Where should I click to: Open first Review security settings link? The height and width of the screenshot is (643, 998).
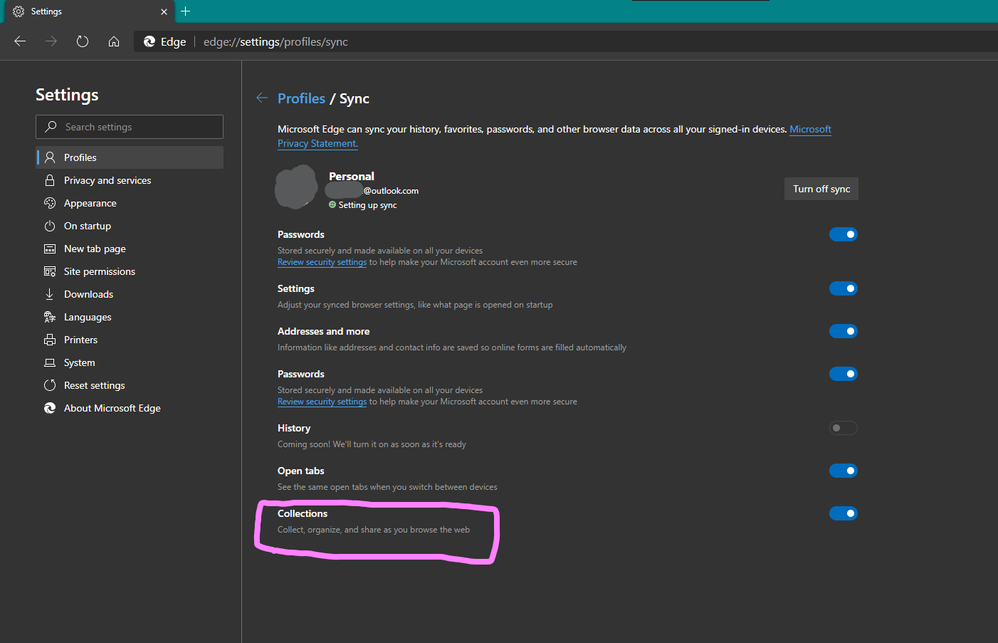(x=322, y=262)
